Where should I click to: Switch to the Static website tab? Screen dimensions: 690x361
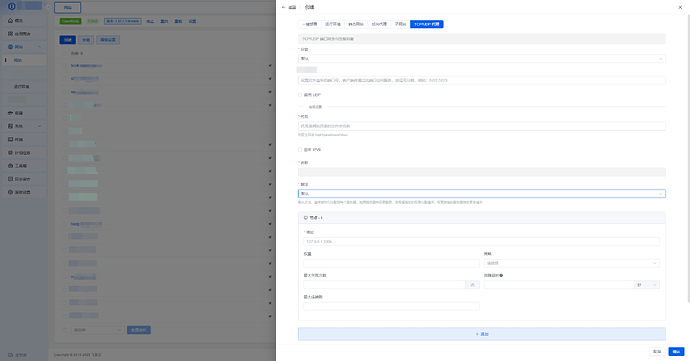tap(356, 24)
